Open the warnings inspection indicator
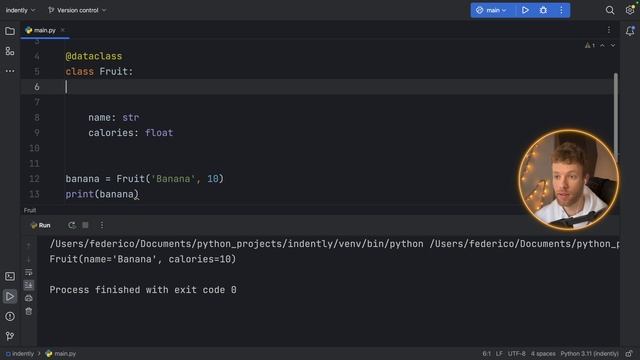This screenshot has width=640, height=360. [x=589, y=45]
